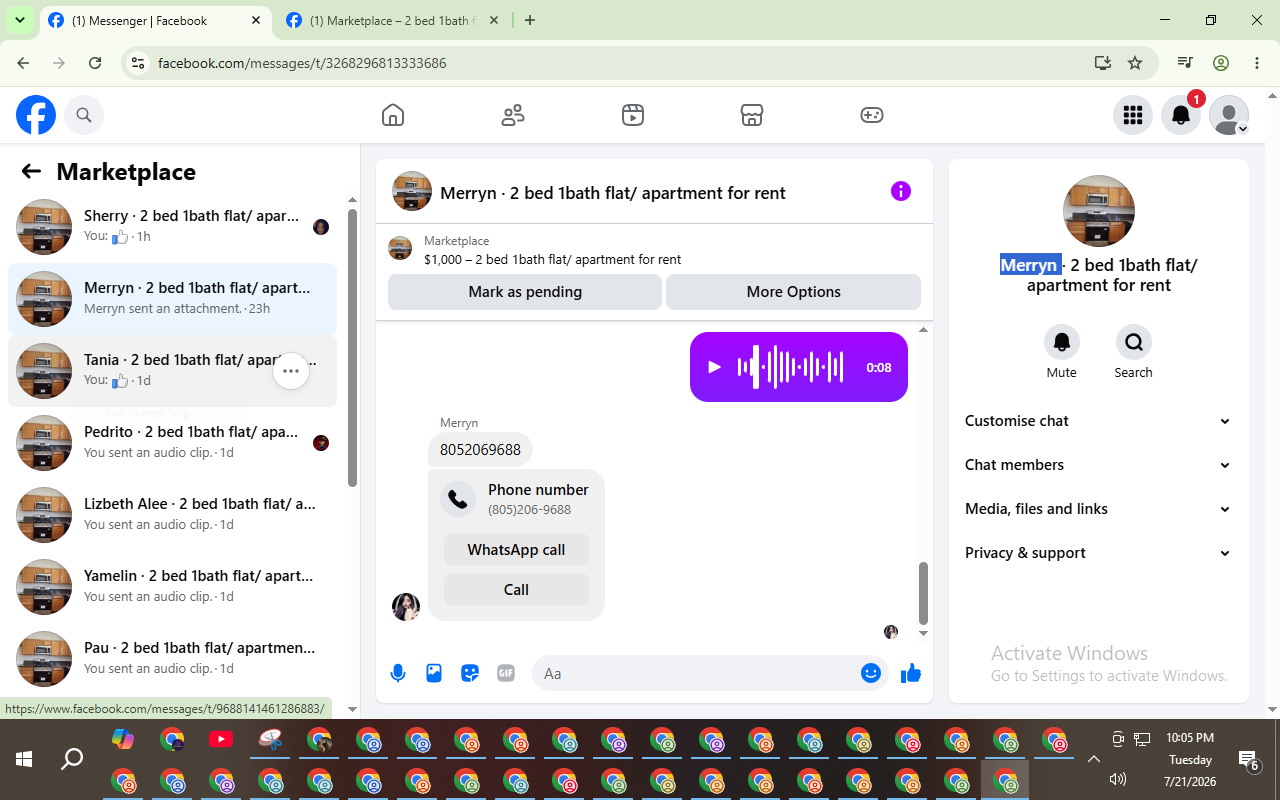Send a thumbs-up like

[x=910, y=673]
